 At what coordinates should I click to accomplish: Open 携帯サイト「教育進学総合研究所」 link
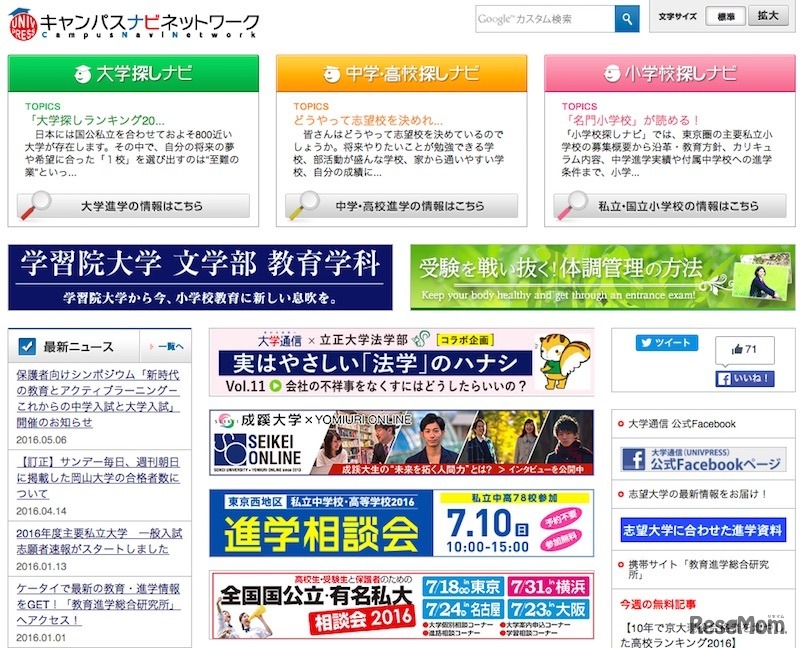click(x=698, y=569)
